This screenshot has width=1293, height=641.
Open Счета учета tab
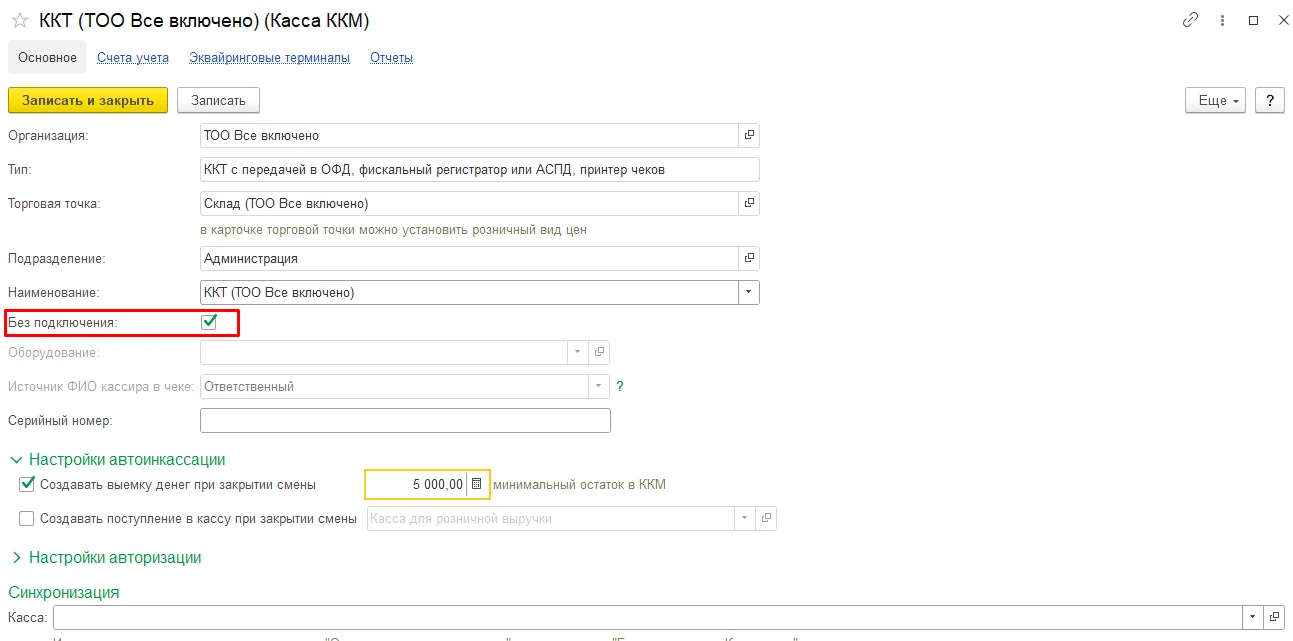[133, 57]
